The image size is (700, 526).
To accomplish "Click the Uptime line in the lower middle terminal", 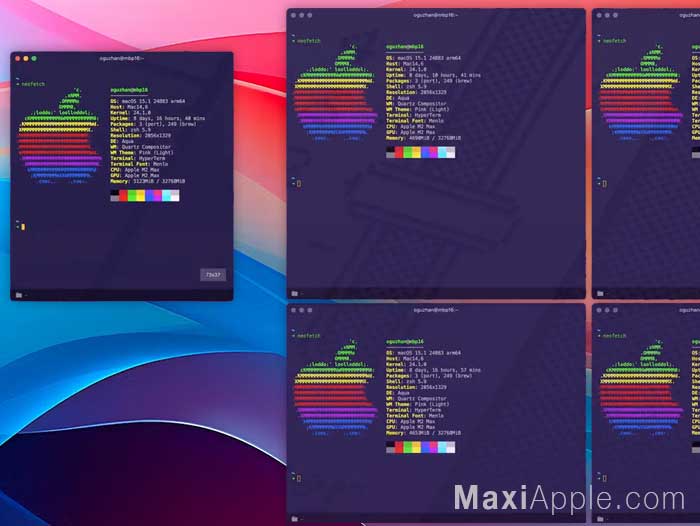I will pyautogui.click(x=433, y=370).
